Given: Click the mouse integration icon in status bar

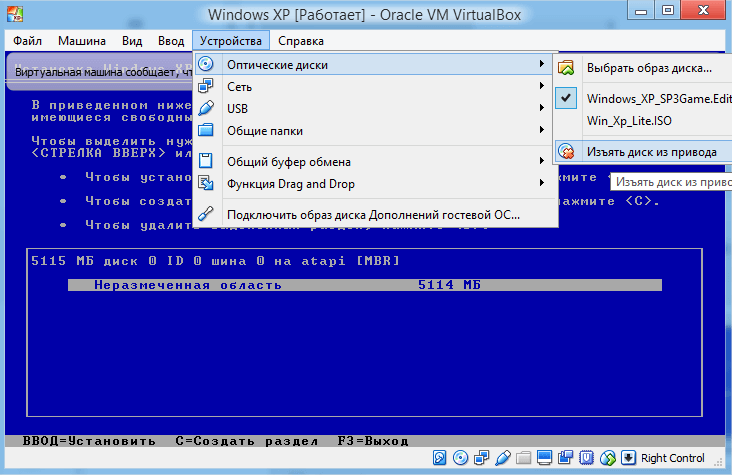Looking at the screenshot, I should click(608, 458).
